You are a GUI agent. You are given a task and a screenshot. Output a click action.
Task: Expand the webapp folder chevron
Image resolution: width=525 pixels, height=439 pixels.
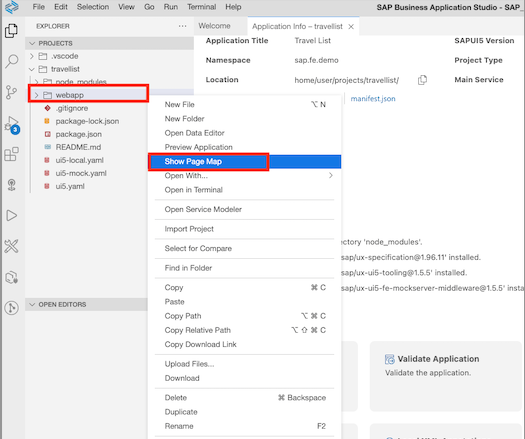(36, 95)
